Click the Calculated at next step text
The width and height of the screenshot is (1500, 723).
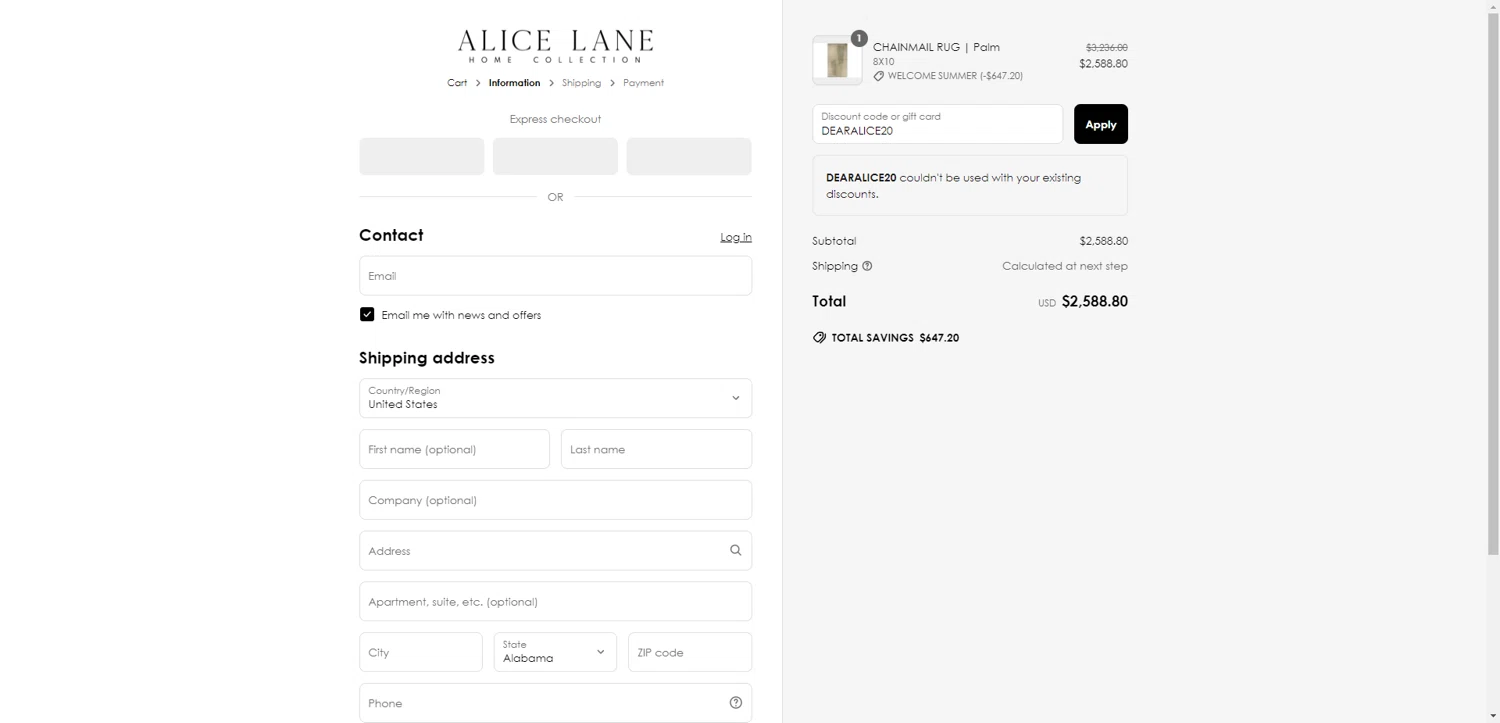point(1065,266)
